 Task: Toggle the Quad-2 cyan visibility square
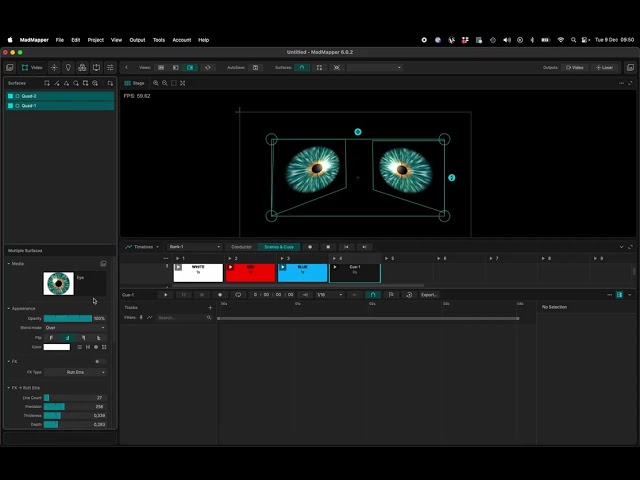[11, 96]
